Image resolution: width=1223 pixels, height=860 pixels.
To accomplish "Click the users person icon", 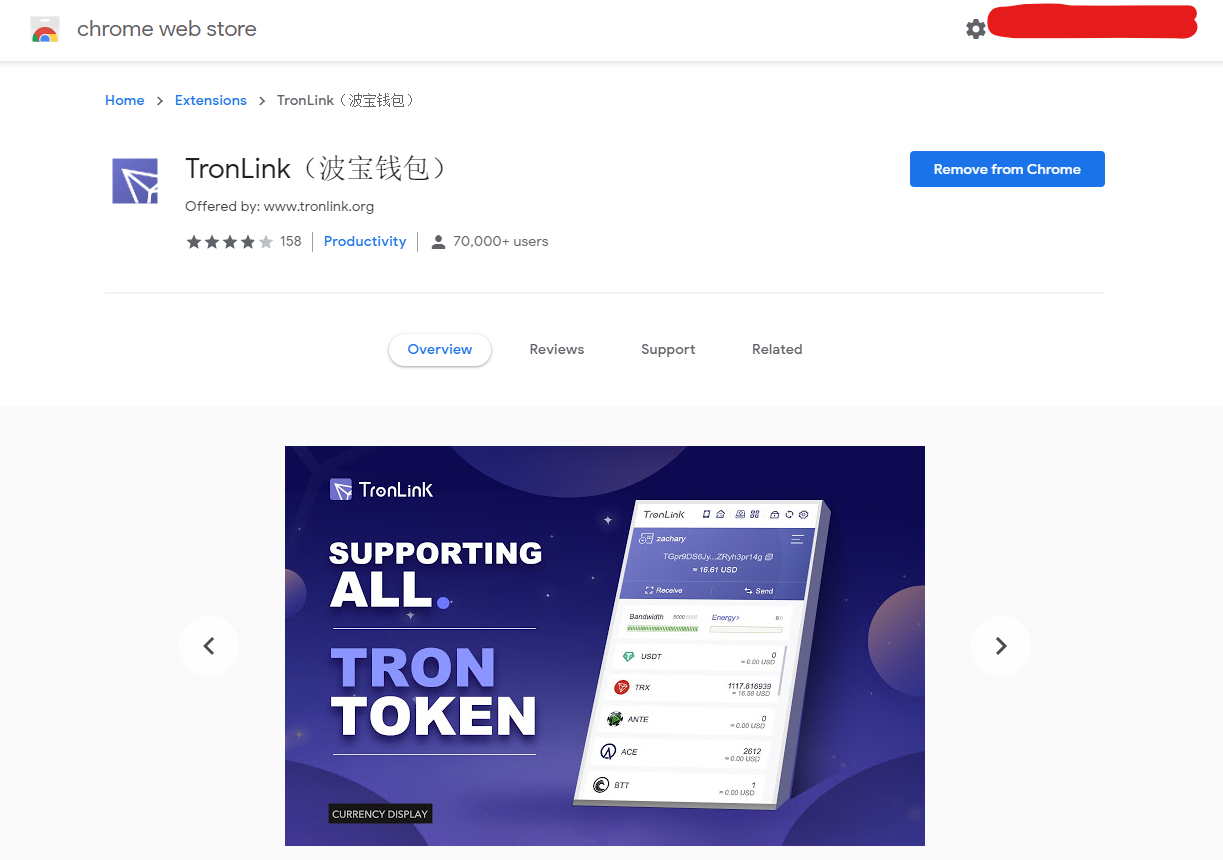I will pos(438,242).
